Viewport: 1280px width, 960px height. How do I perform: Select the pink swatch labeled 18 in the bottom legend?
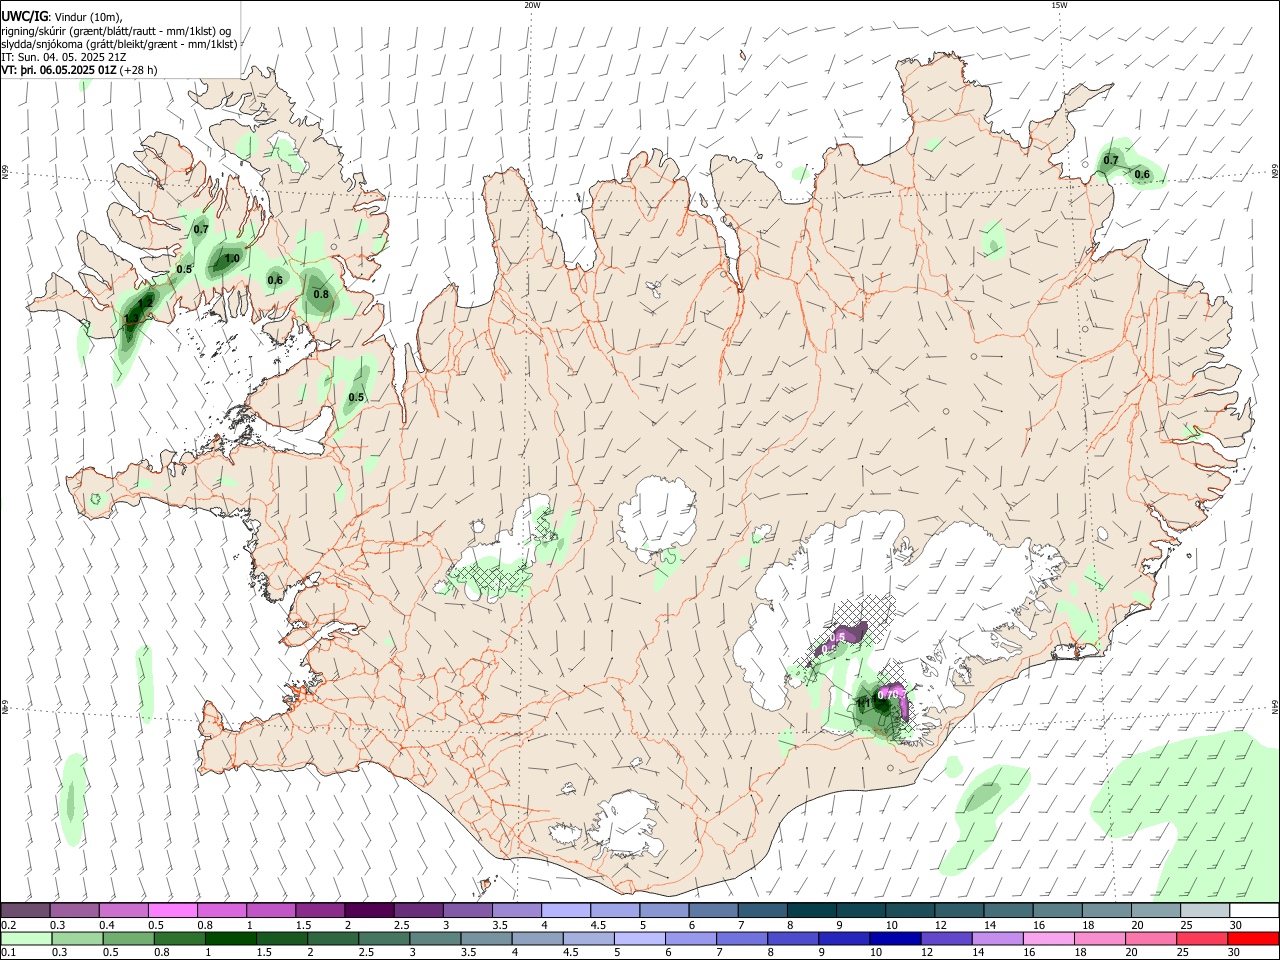[1099, 938]
